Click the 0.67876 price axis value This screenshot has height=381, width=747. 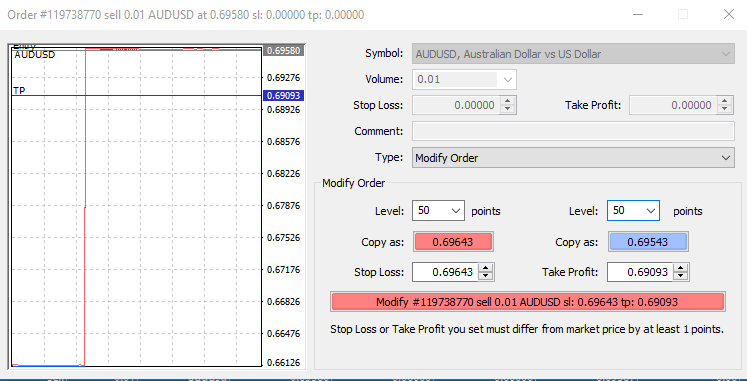283,205
